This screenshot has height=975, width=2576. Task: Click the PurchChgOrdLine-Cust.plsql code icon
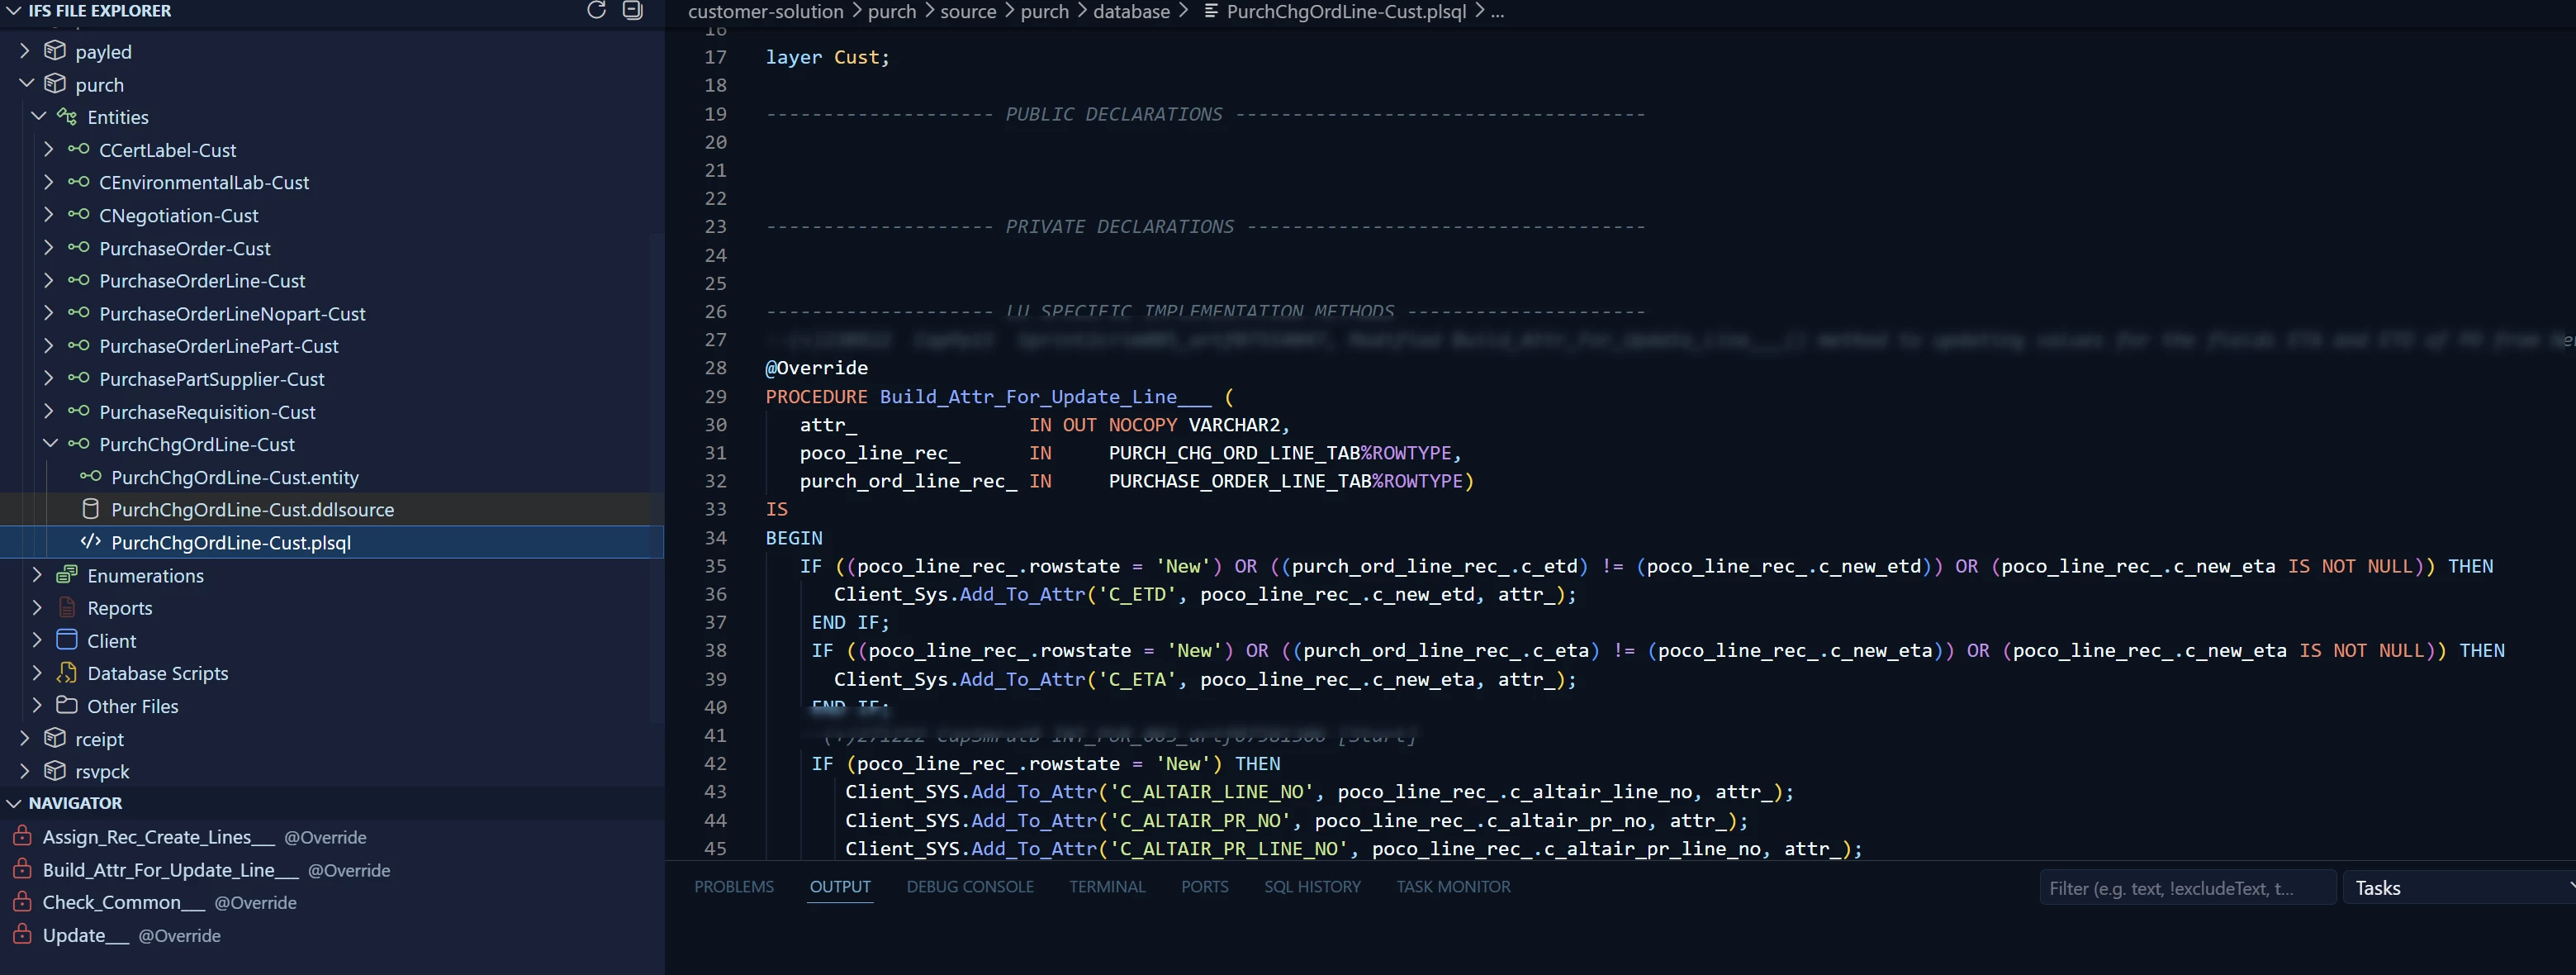pos(90,541)
